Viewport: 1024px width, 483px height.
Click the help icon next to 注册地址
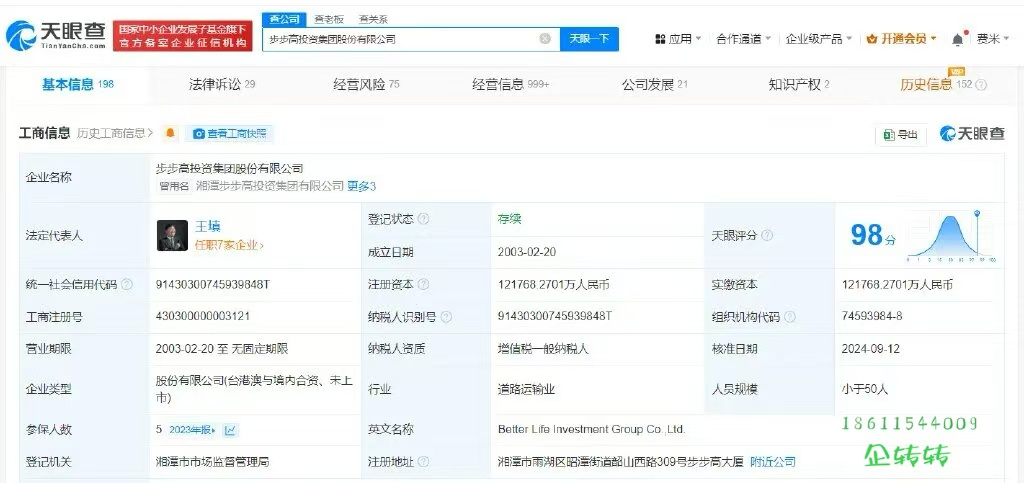423,461
